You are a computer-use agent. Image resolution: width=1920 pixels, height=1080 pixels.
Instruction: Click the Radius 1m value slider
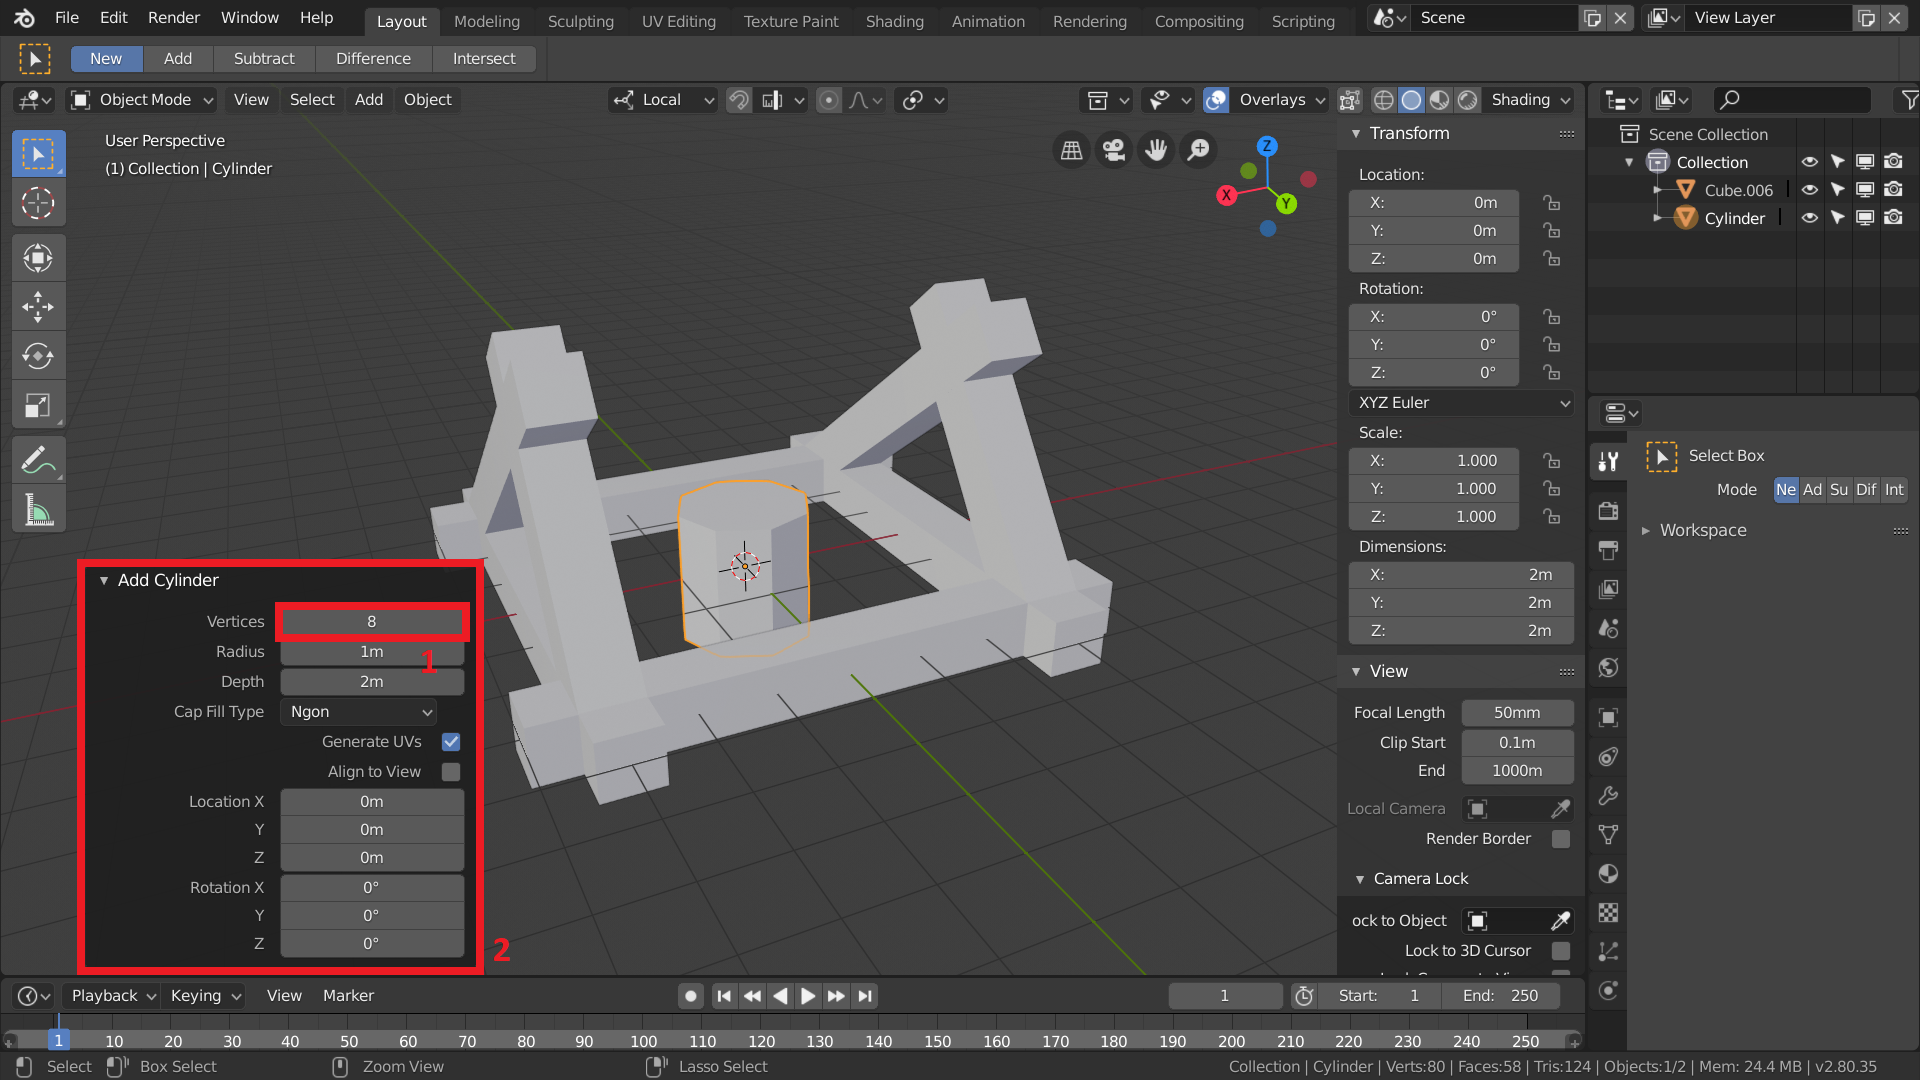pos(372,652)
